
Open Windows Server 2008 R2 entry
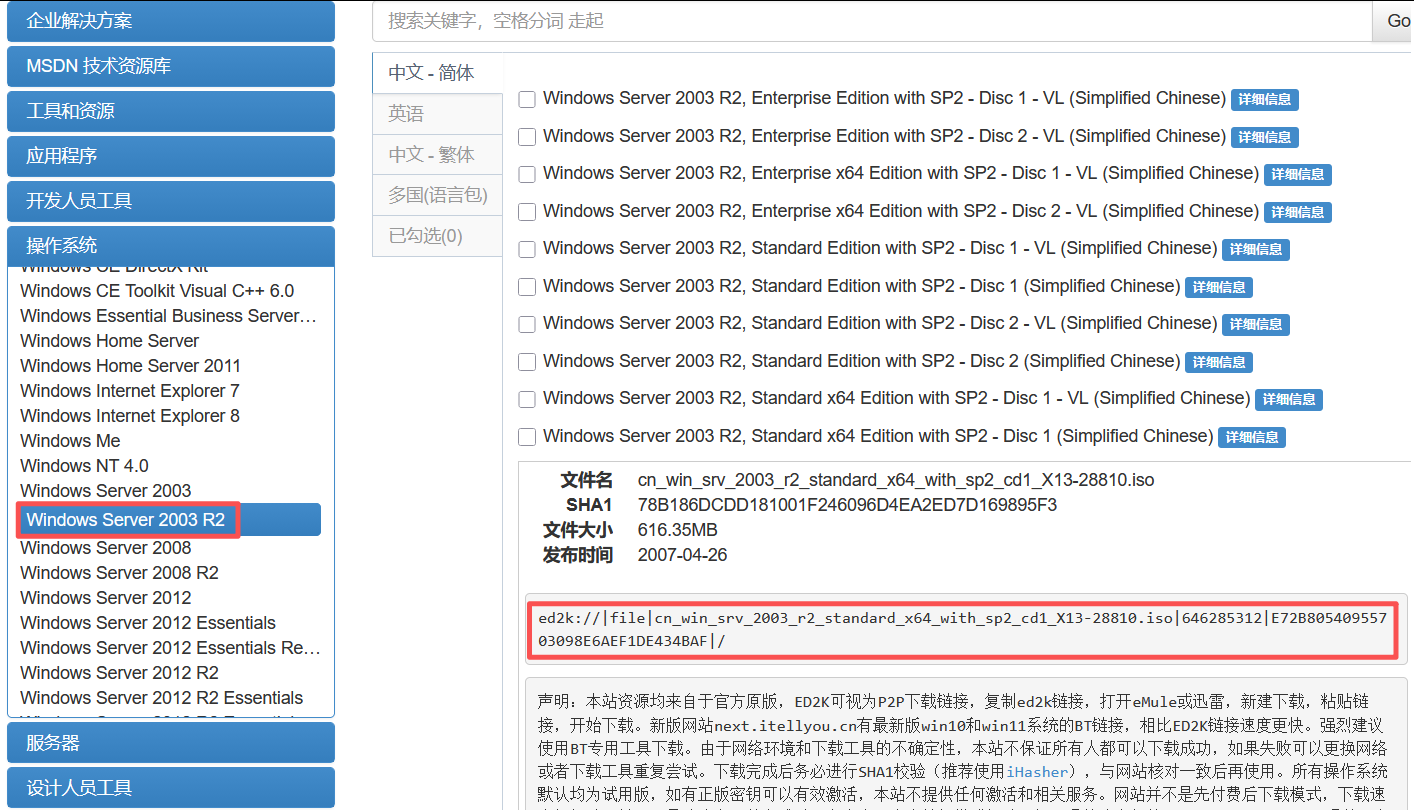click(119, 573)
